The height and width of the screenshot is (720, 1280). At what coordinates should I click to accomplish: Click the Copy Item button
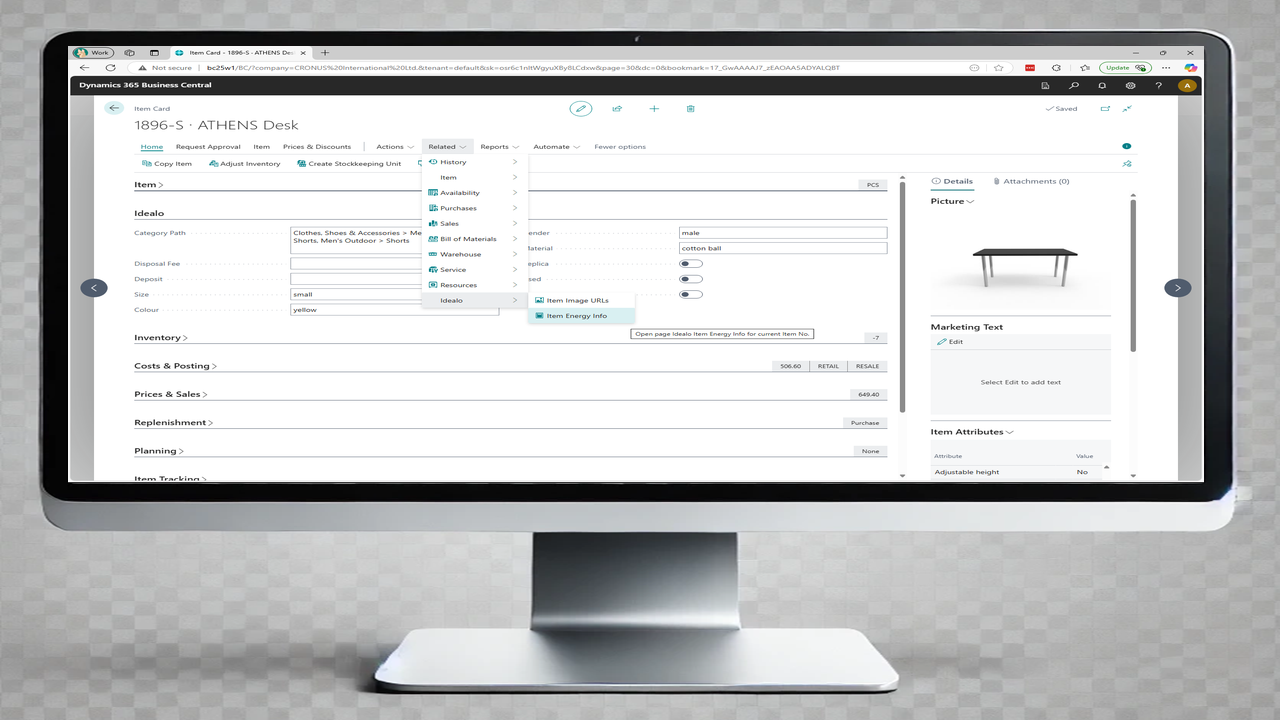pyautogui.click(x=167, y=164)
